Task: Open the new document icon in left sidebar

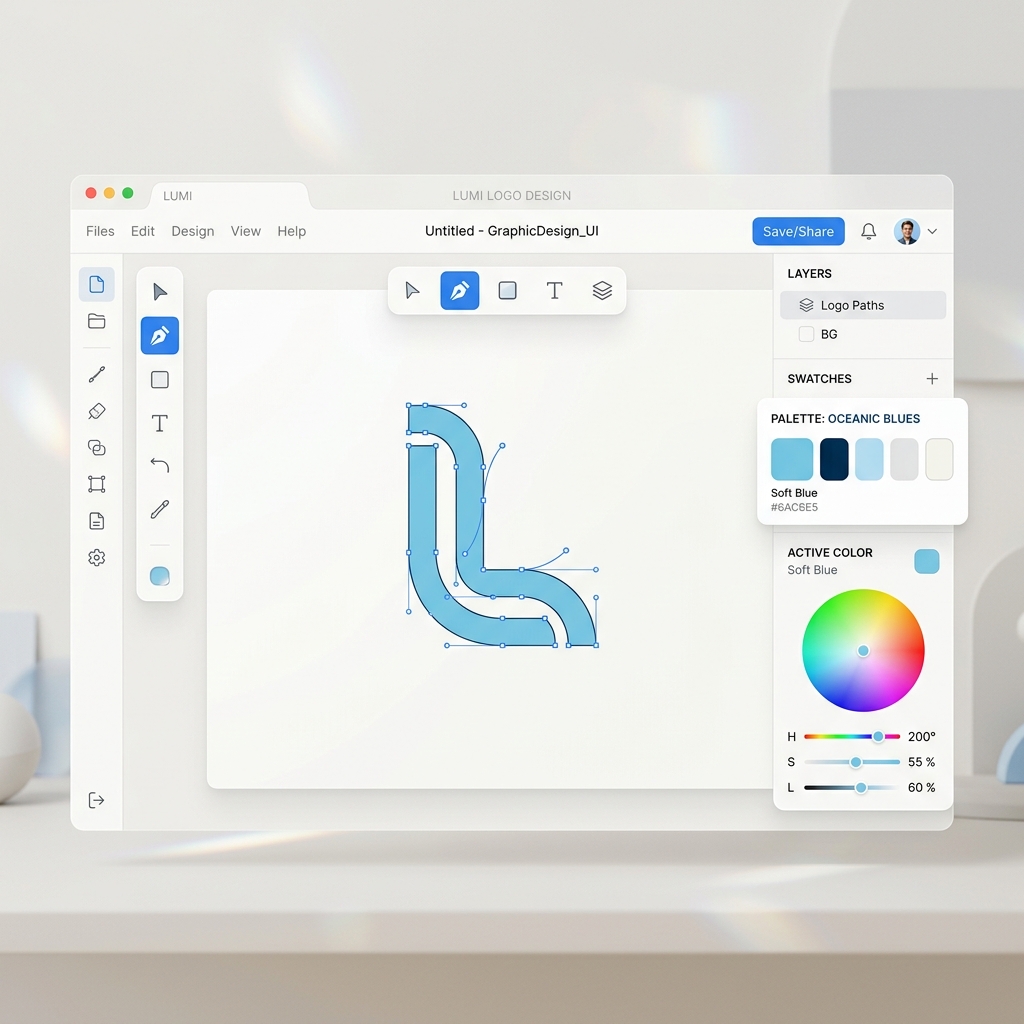Action: tap(97, 284)
